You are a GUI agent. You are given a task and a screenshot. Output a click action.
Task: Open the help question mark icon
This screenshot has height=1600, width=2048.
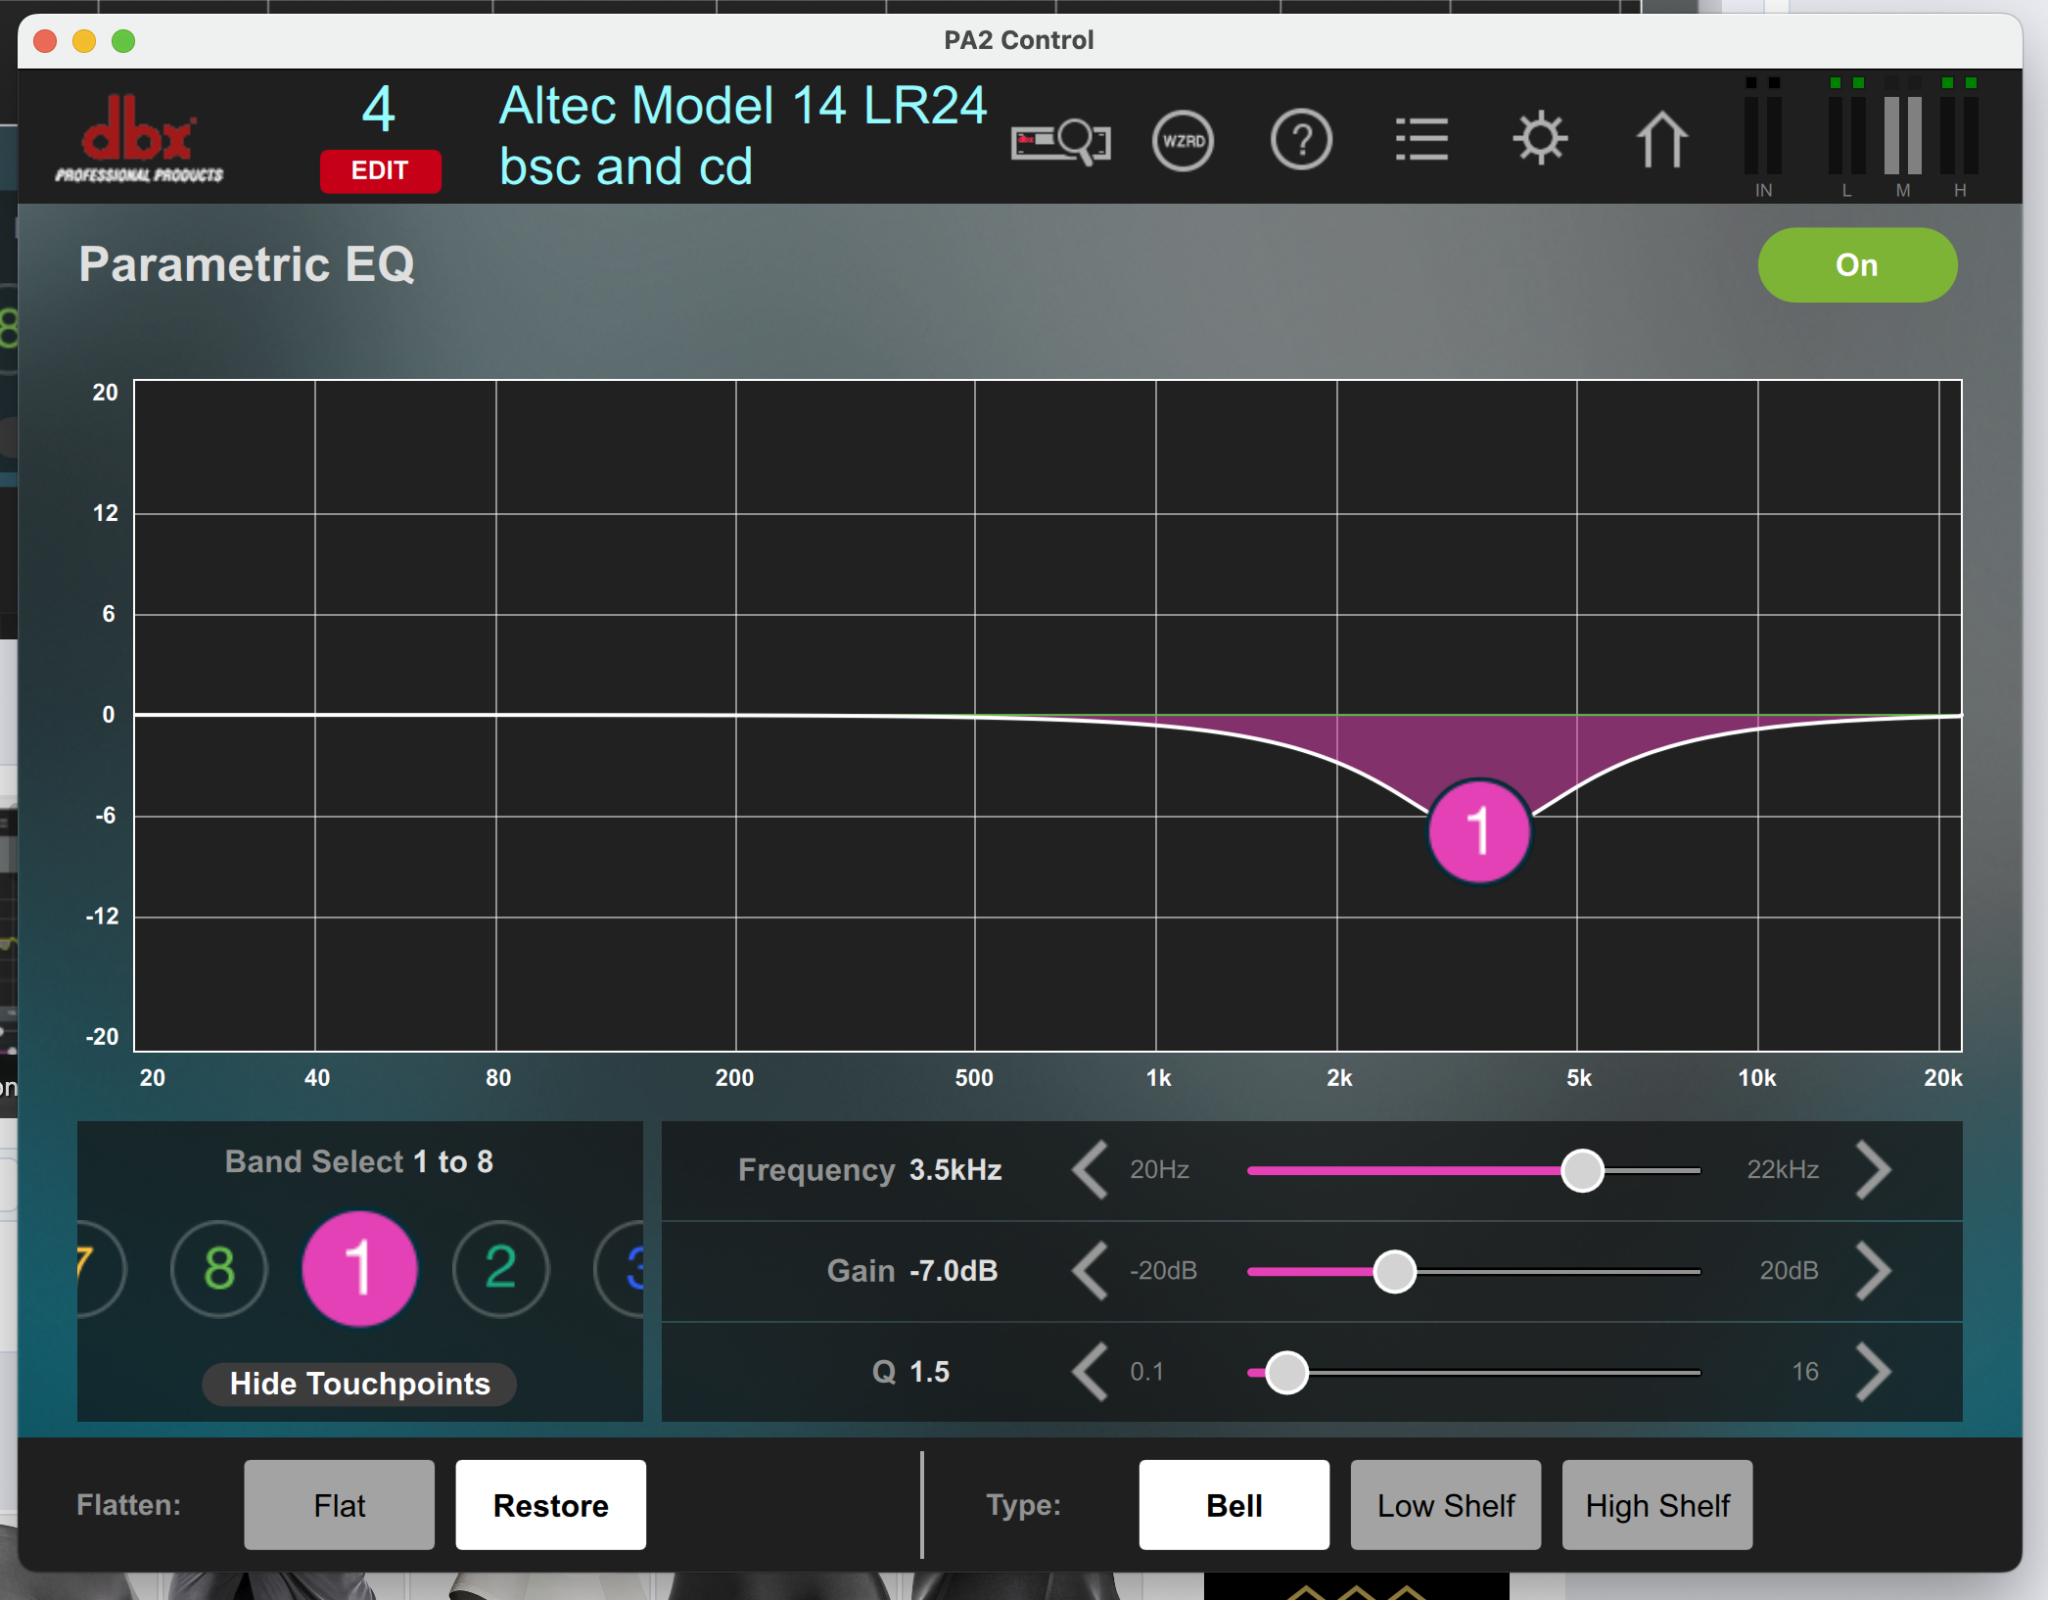pyautogui.click(x=1301, y=141)
